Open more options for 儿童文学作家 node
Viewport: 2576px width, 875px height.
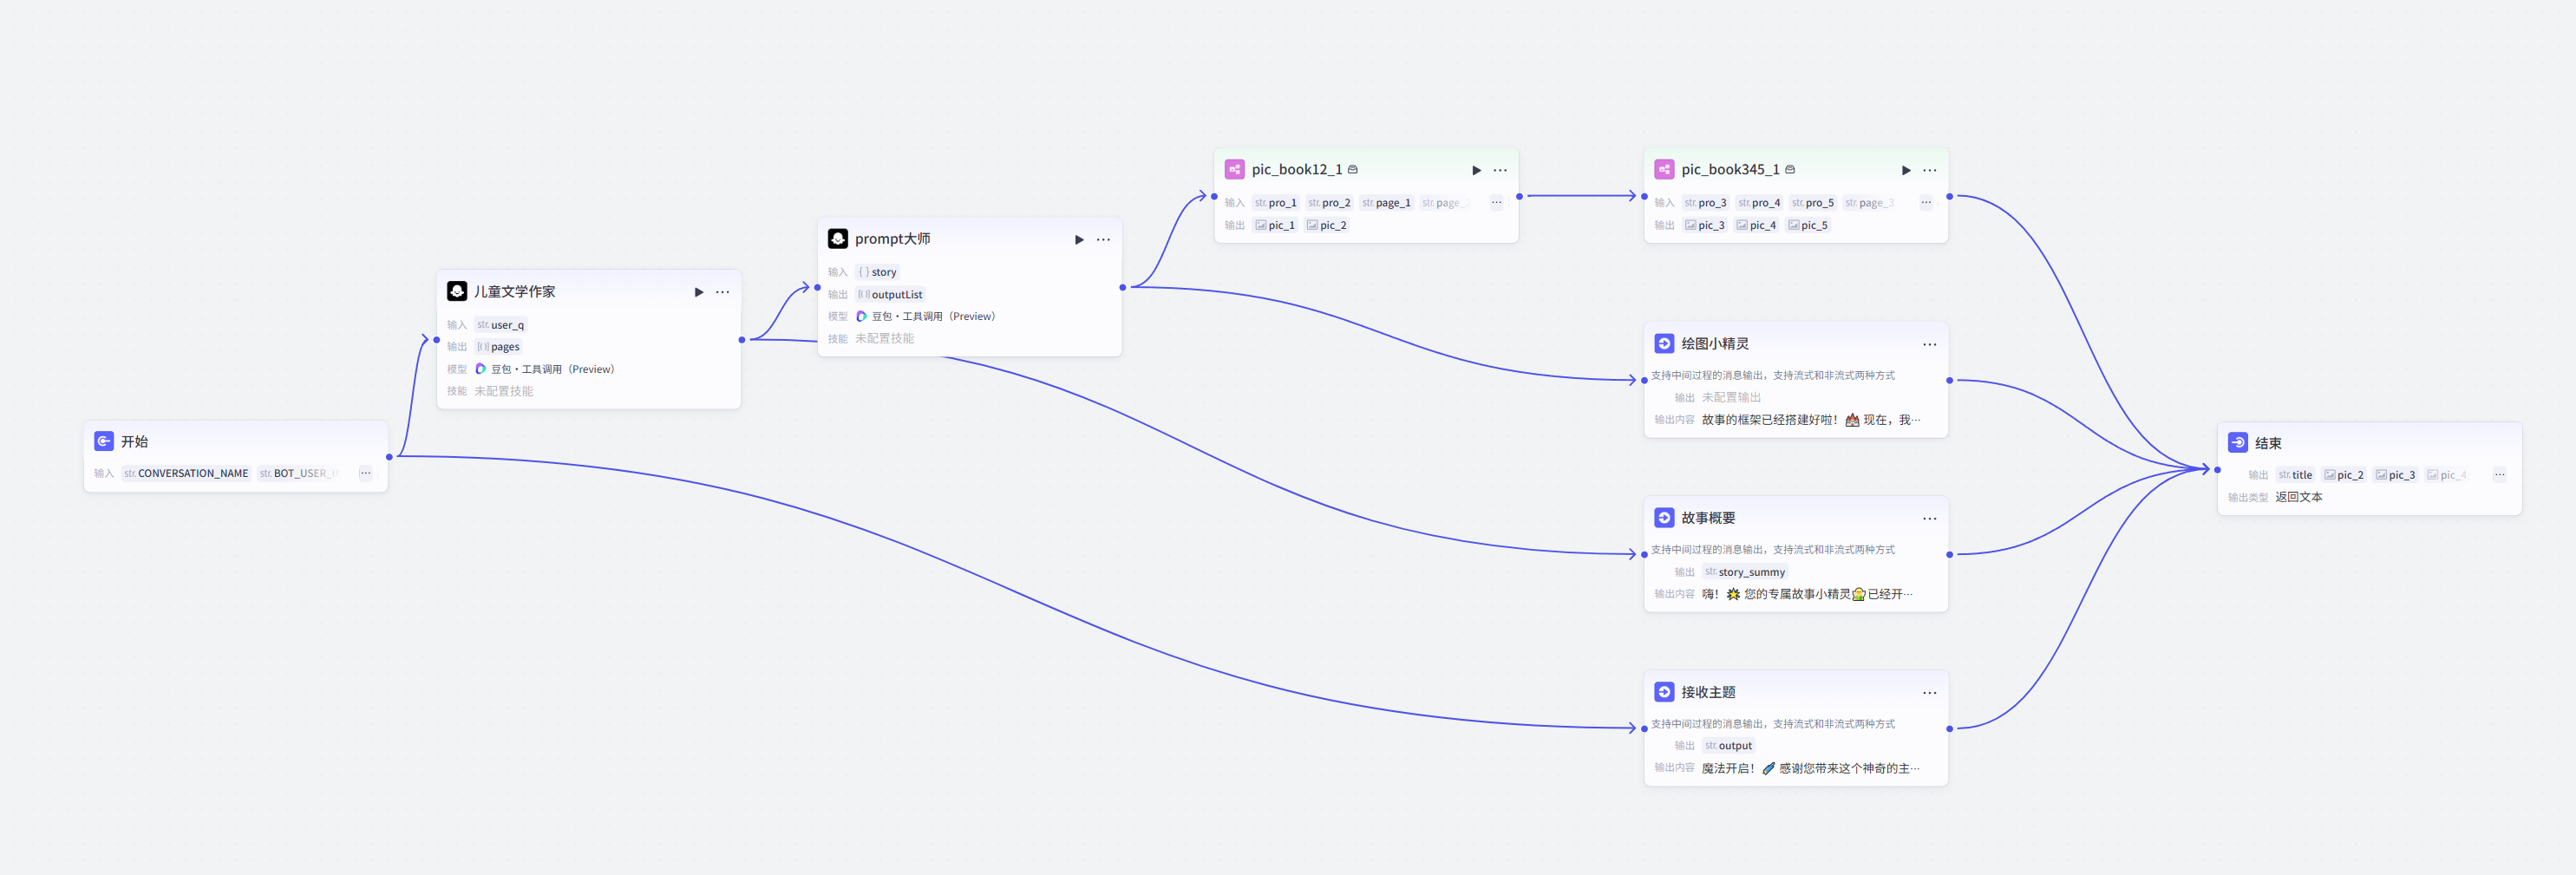pyautogui.click(x=723, y=292)
